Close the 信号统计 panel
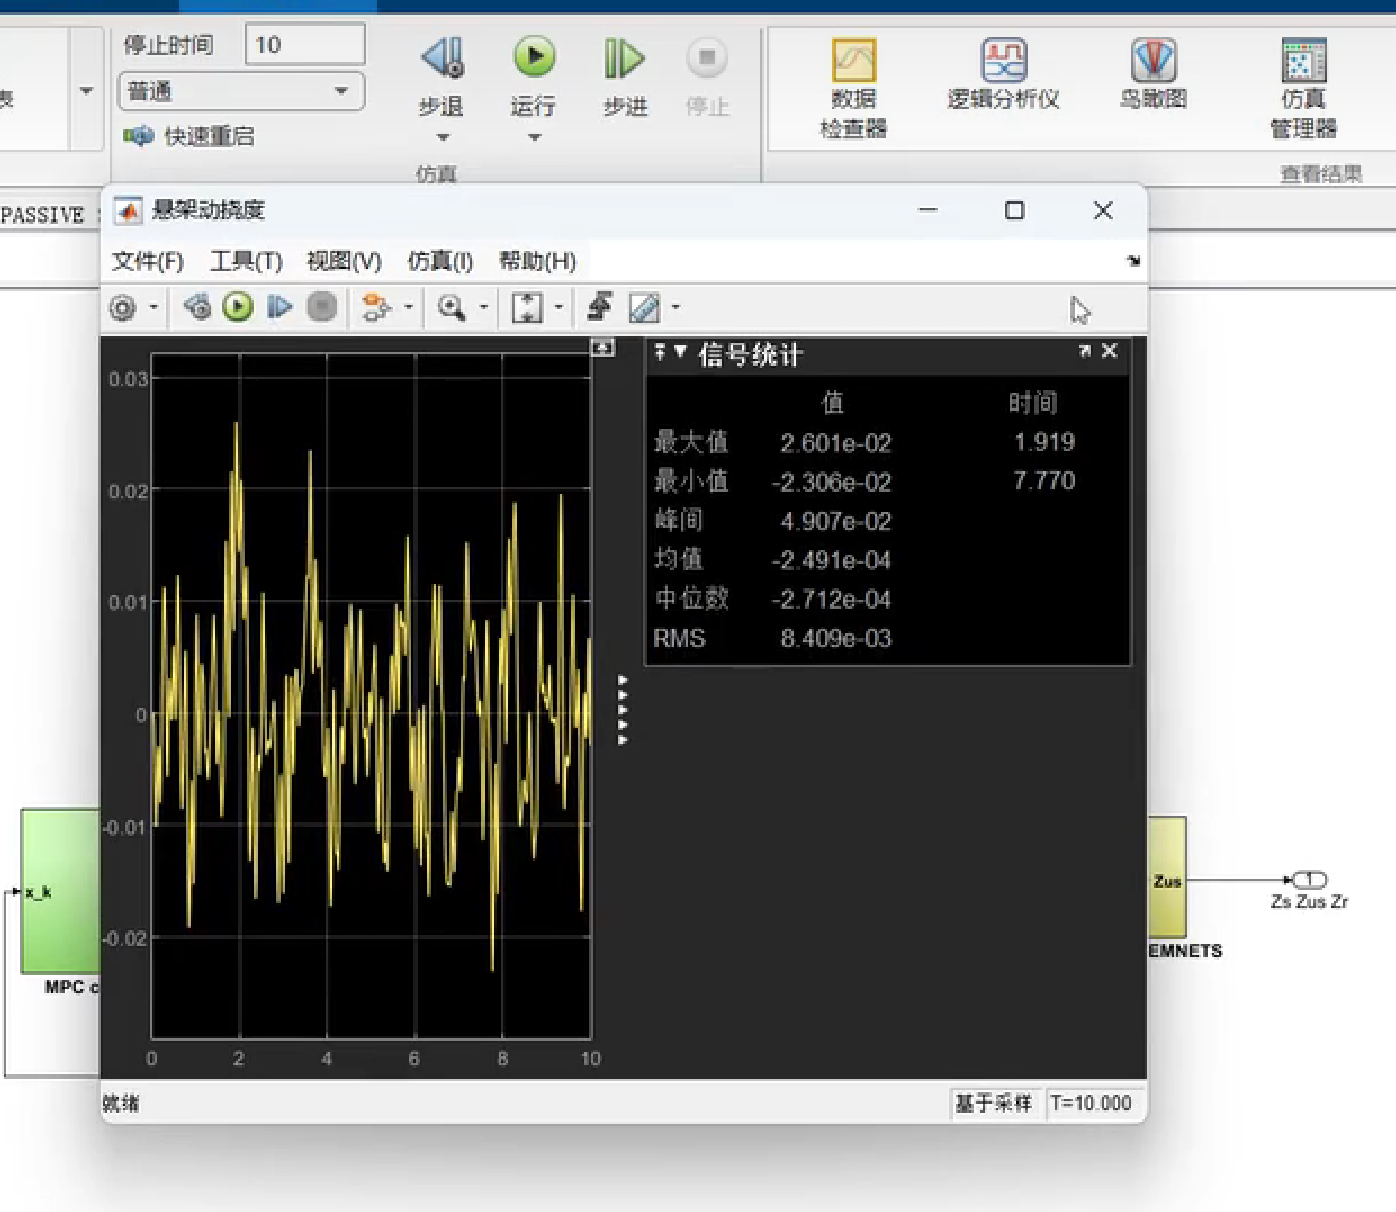Screen dimensions: 1396x1212 click(1109, 351)
